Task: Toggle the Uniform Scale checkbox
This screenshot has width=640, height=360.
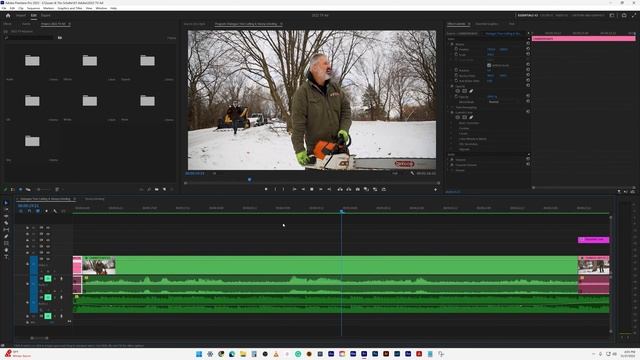Action: point(489,65)
